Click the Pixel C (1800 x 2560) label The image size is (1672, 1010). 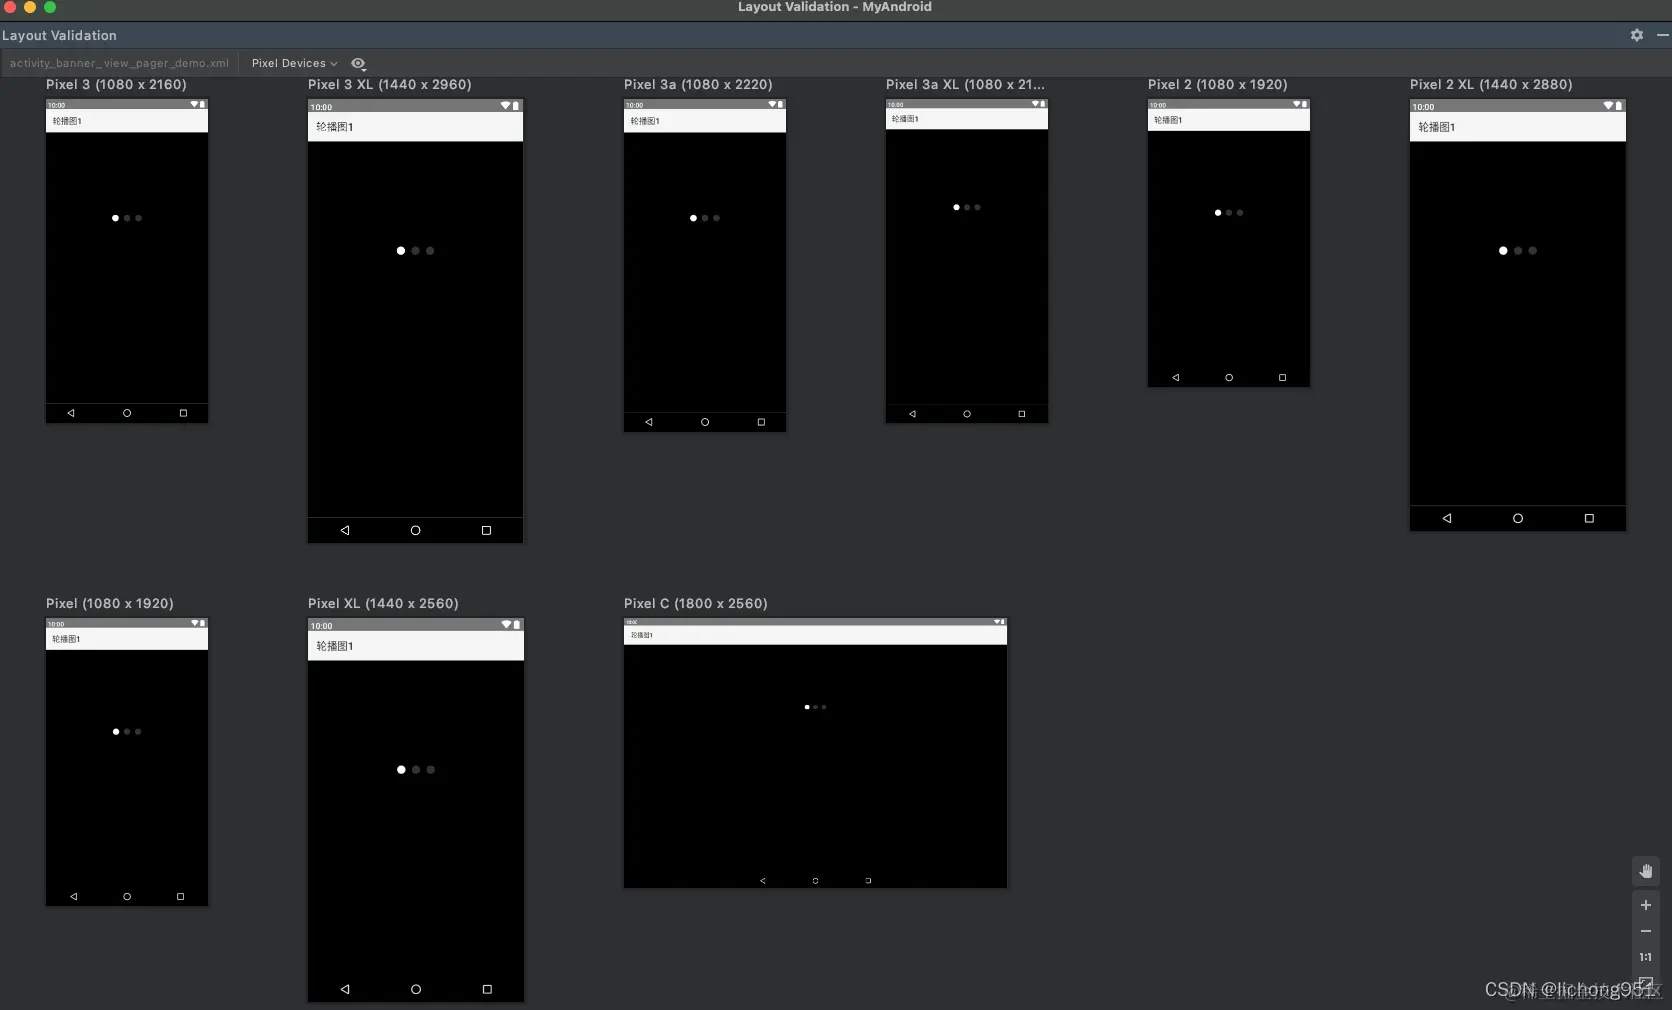click(x=696, y=603)
